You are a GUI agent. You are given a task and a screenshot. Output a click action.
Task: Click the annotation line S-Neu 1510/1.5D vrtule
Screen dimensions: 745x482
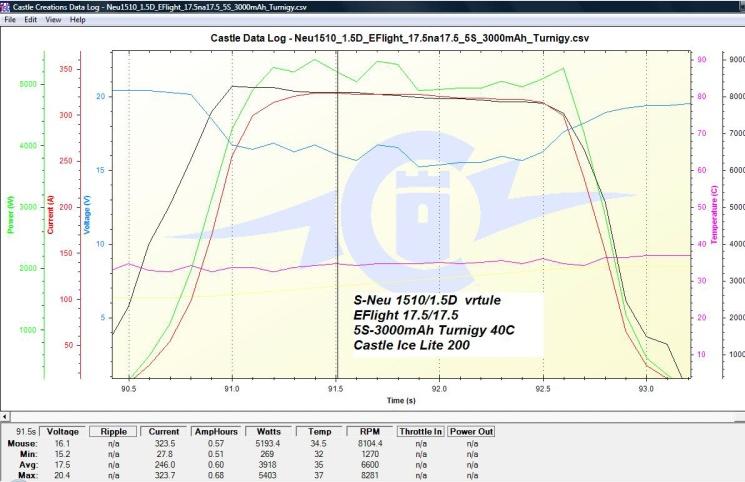pos(427,300)
